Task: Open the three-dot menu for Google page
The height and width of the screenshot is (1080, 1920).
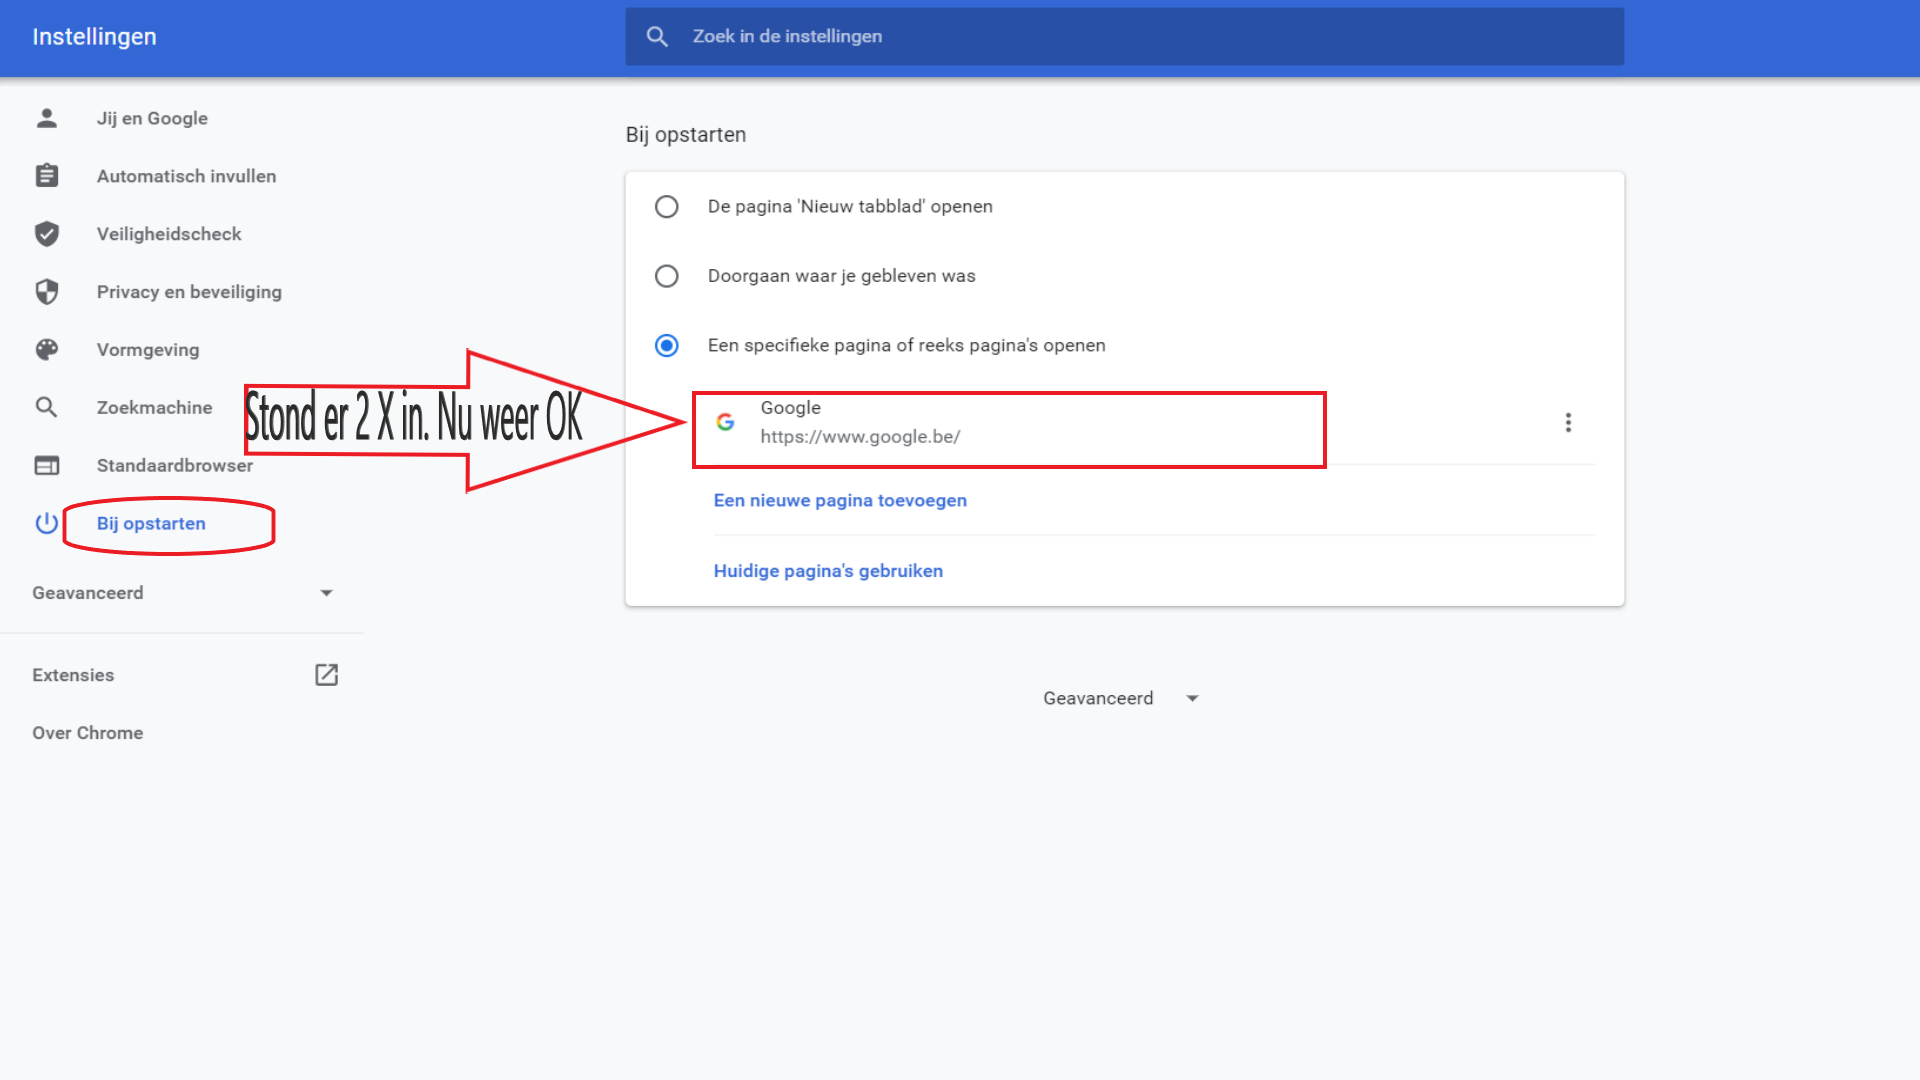Action: point(1567,423)
